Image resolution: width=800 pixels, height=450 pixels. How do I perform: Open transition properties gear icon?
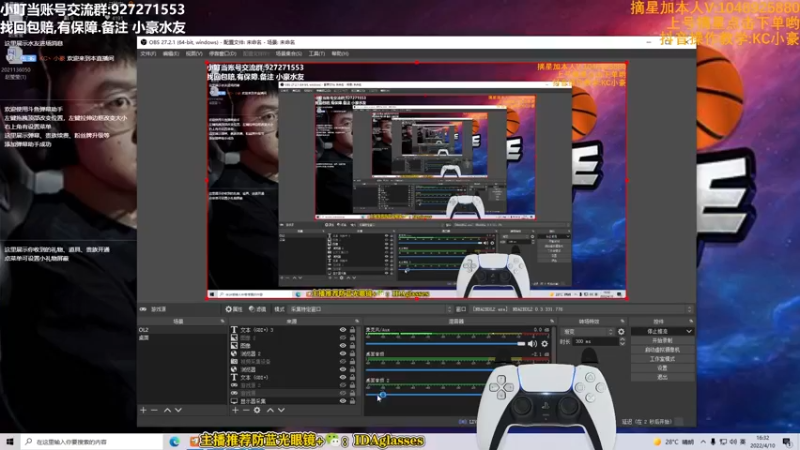pyautogui.click(x=621, y=332)
